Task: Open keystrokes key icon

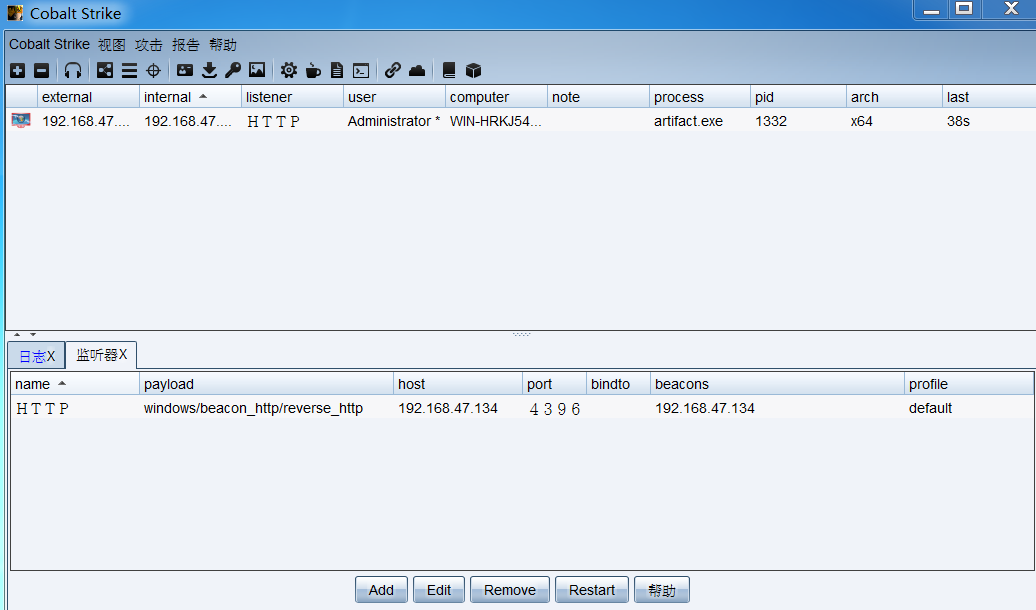Action: [x=233, y=70]
